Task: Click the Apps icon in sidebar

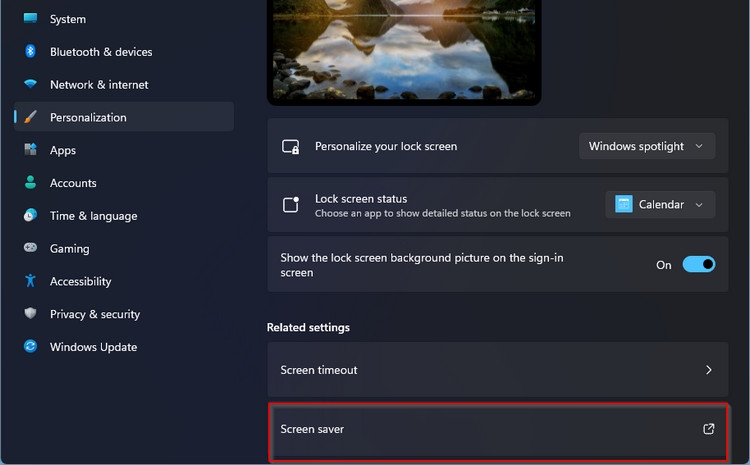Action: (x=31, y=150)
